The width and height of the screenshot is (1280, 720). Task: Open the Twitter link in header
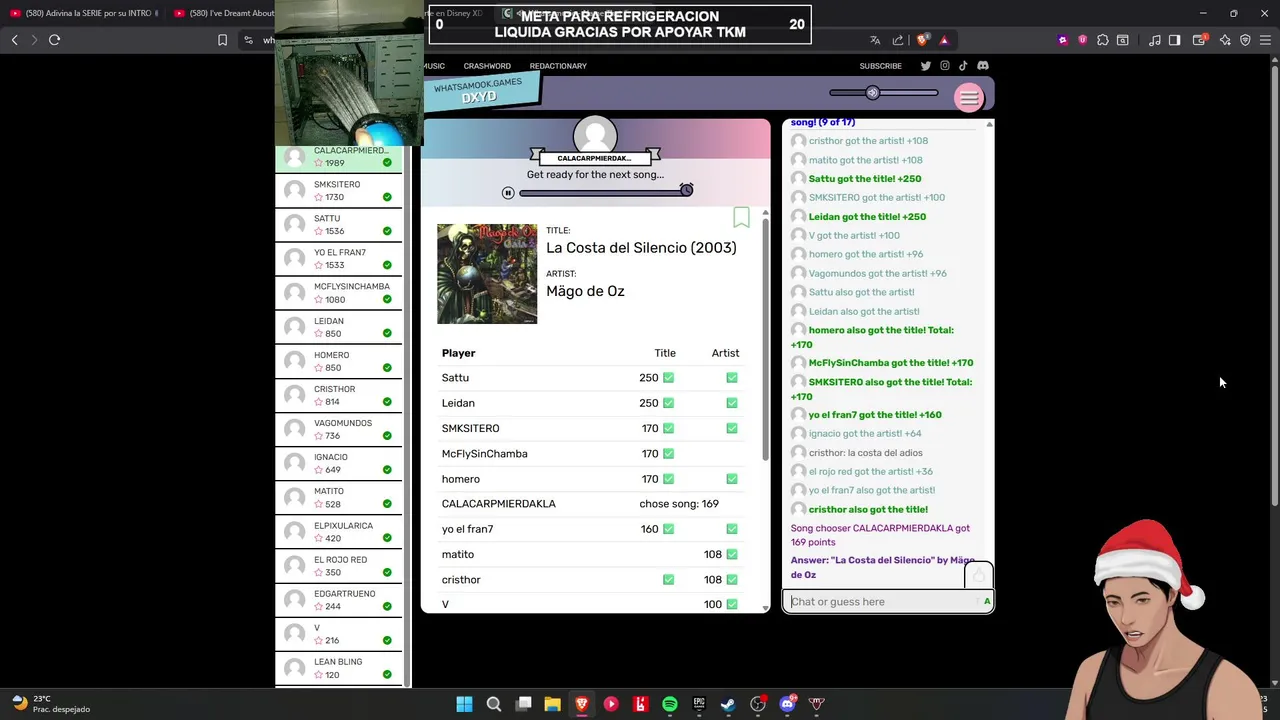(926, 66)
